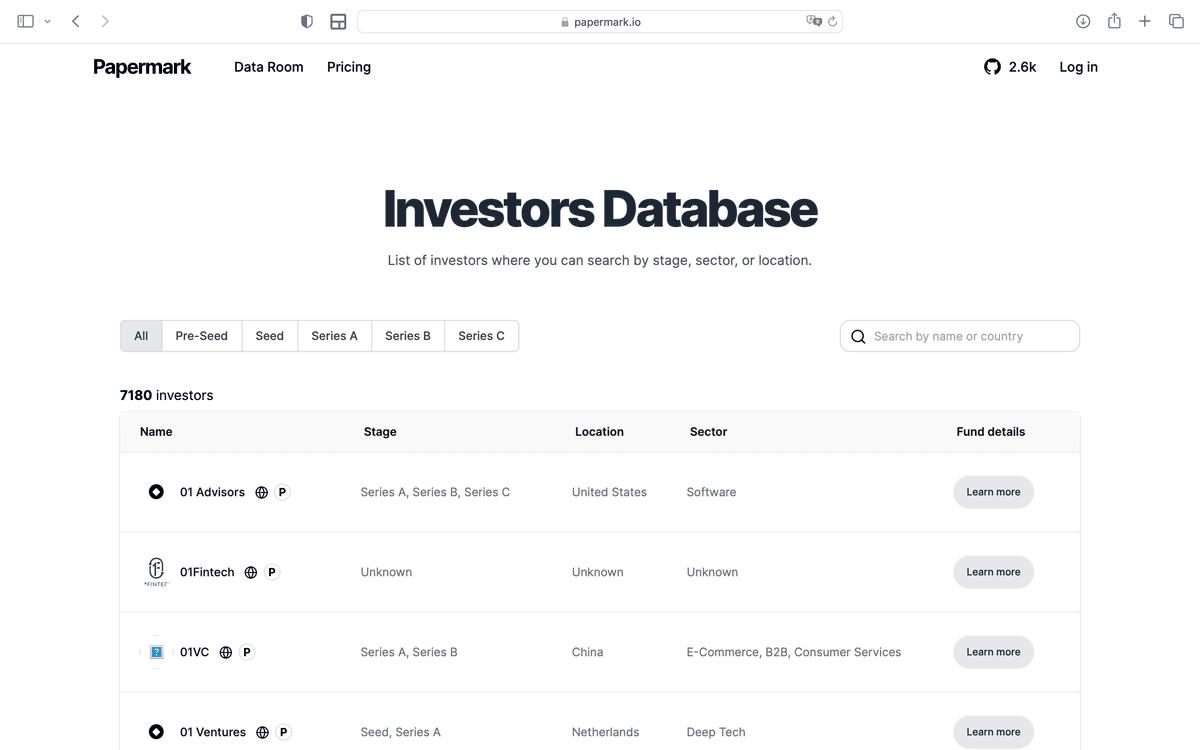Show the tab overview icon
This screenshot has height=750, width=1200.
1176,20
